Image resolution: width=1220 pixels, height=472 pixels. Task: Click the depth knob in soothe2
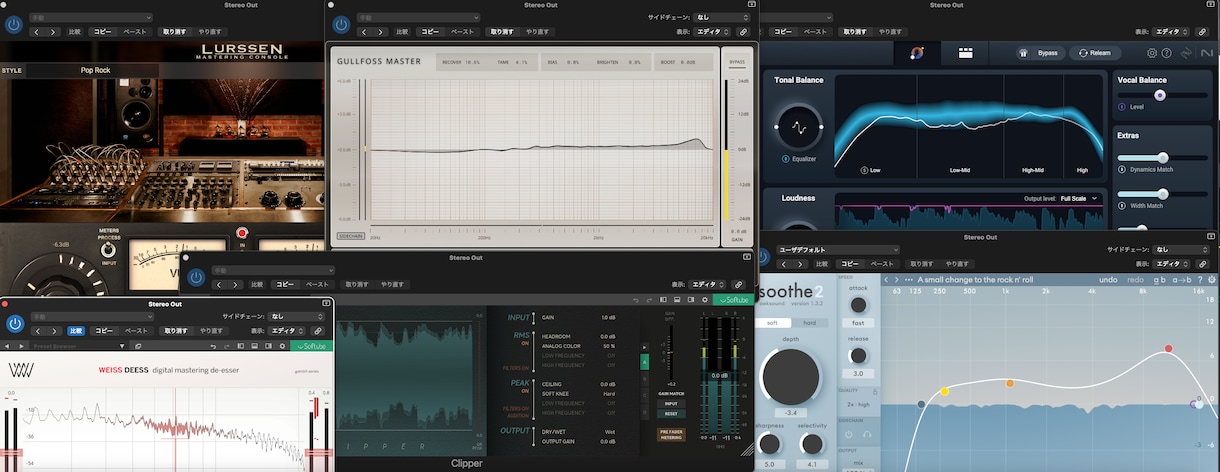(x=790, y=377)
